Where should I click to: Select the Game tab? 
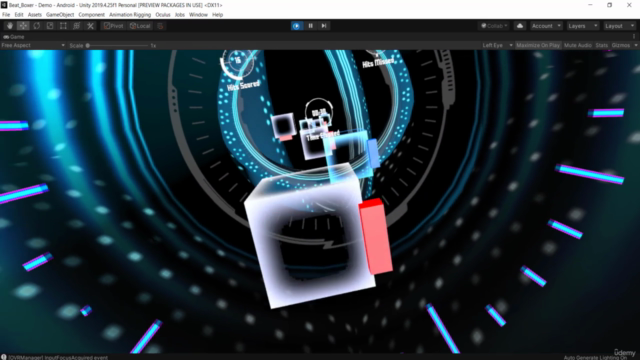[14, 37]
